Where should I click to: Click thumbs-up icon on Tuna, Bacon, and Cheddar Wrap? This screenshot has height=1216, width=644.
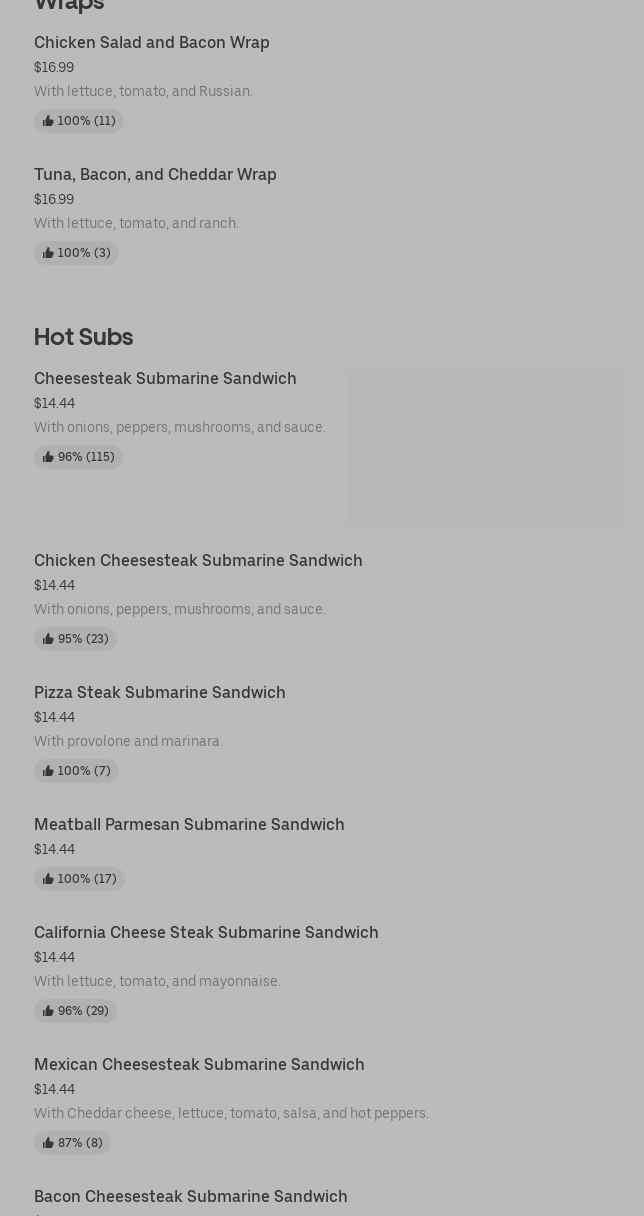[48, 253]
